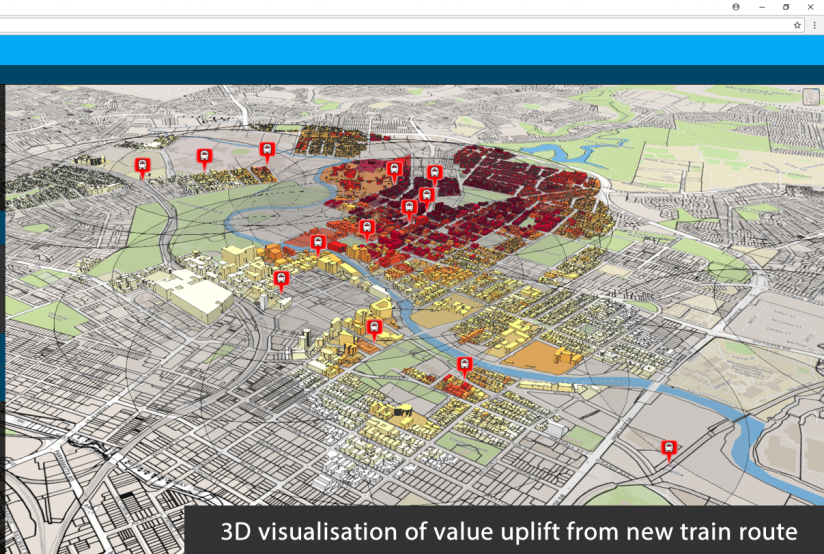Open the browser profile account icon
824x554 pixels.
(736, 7)
